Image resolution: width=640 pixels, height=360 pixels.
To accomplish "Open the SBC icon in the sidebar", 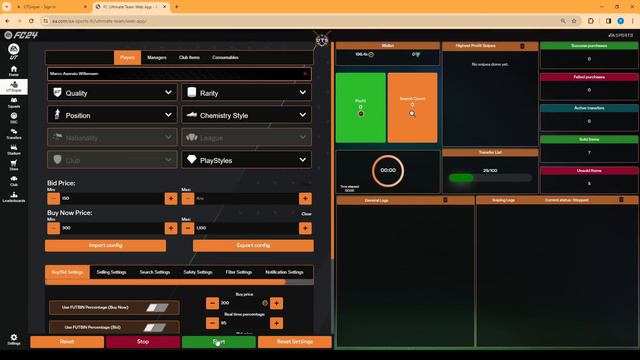I will pyautogui.click(x=13, y=118).
